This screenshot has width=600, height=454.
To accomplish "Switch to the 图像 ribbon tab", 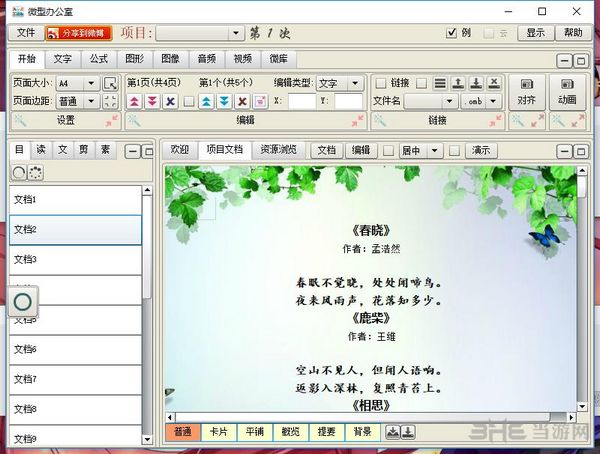I will [x=171, y=59].
